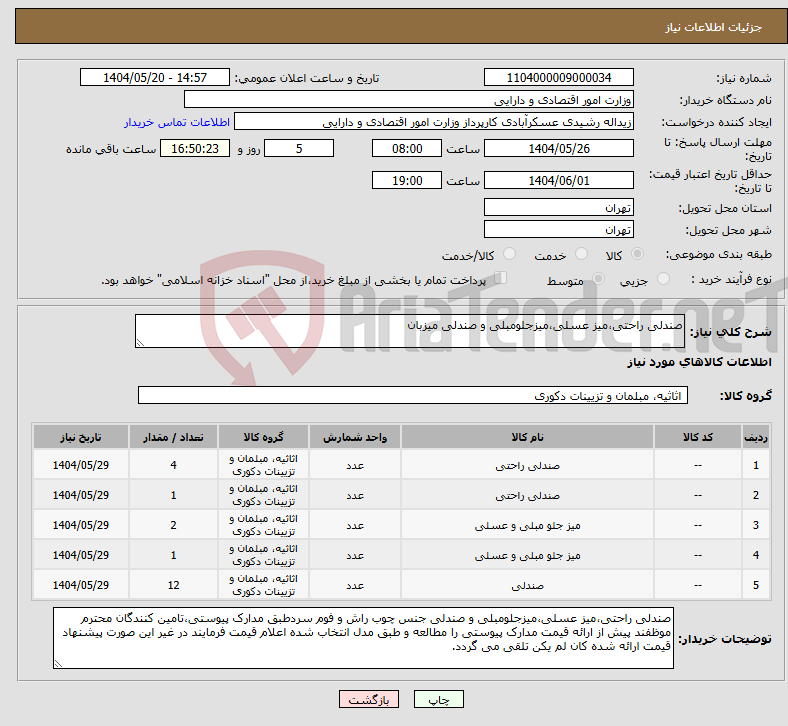
Task: Select the row 5 صندلی item cell
Action: click(526, 585)
